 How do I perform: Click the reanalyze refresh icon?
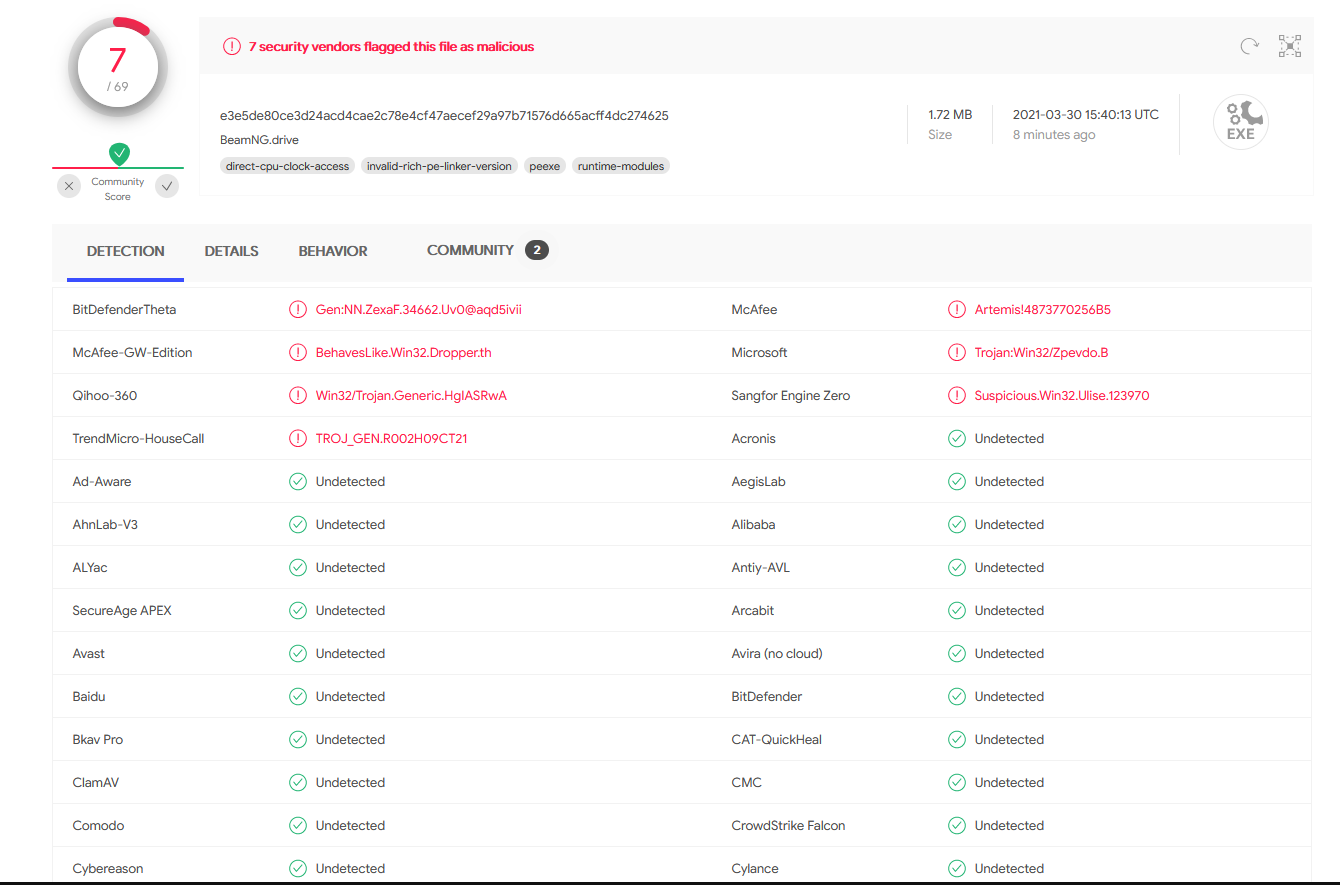point(1249,46)
